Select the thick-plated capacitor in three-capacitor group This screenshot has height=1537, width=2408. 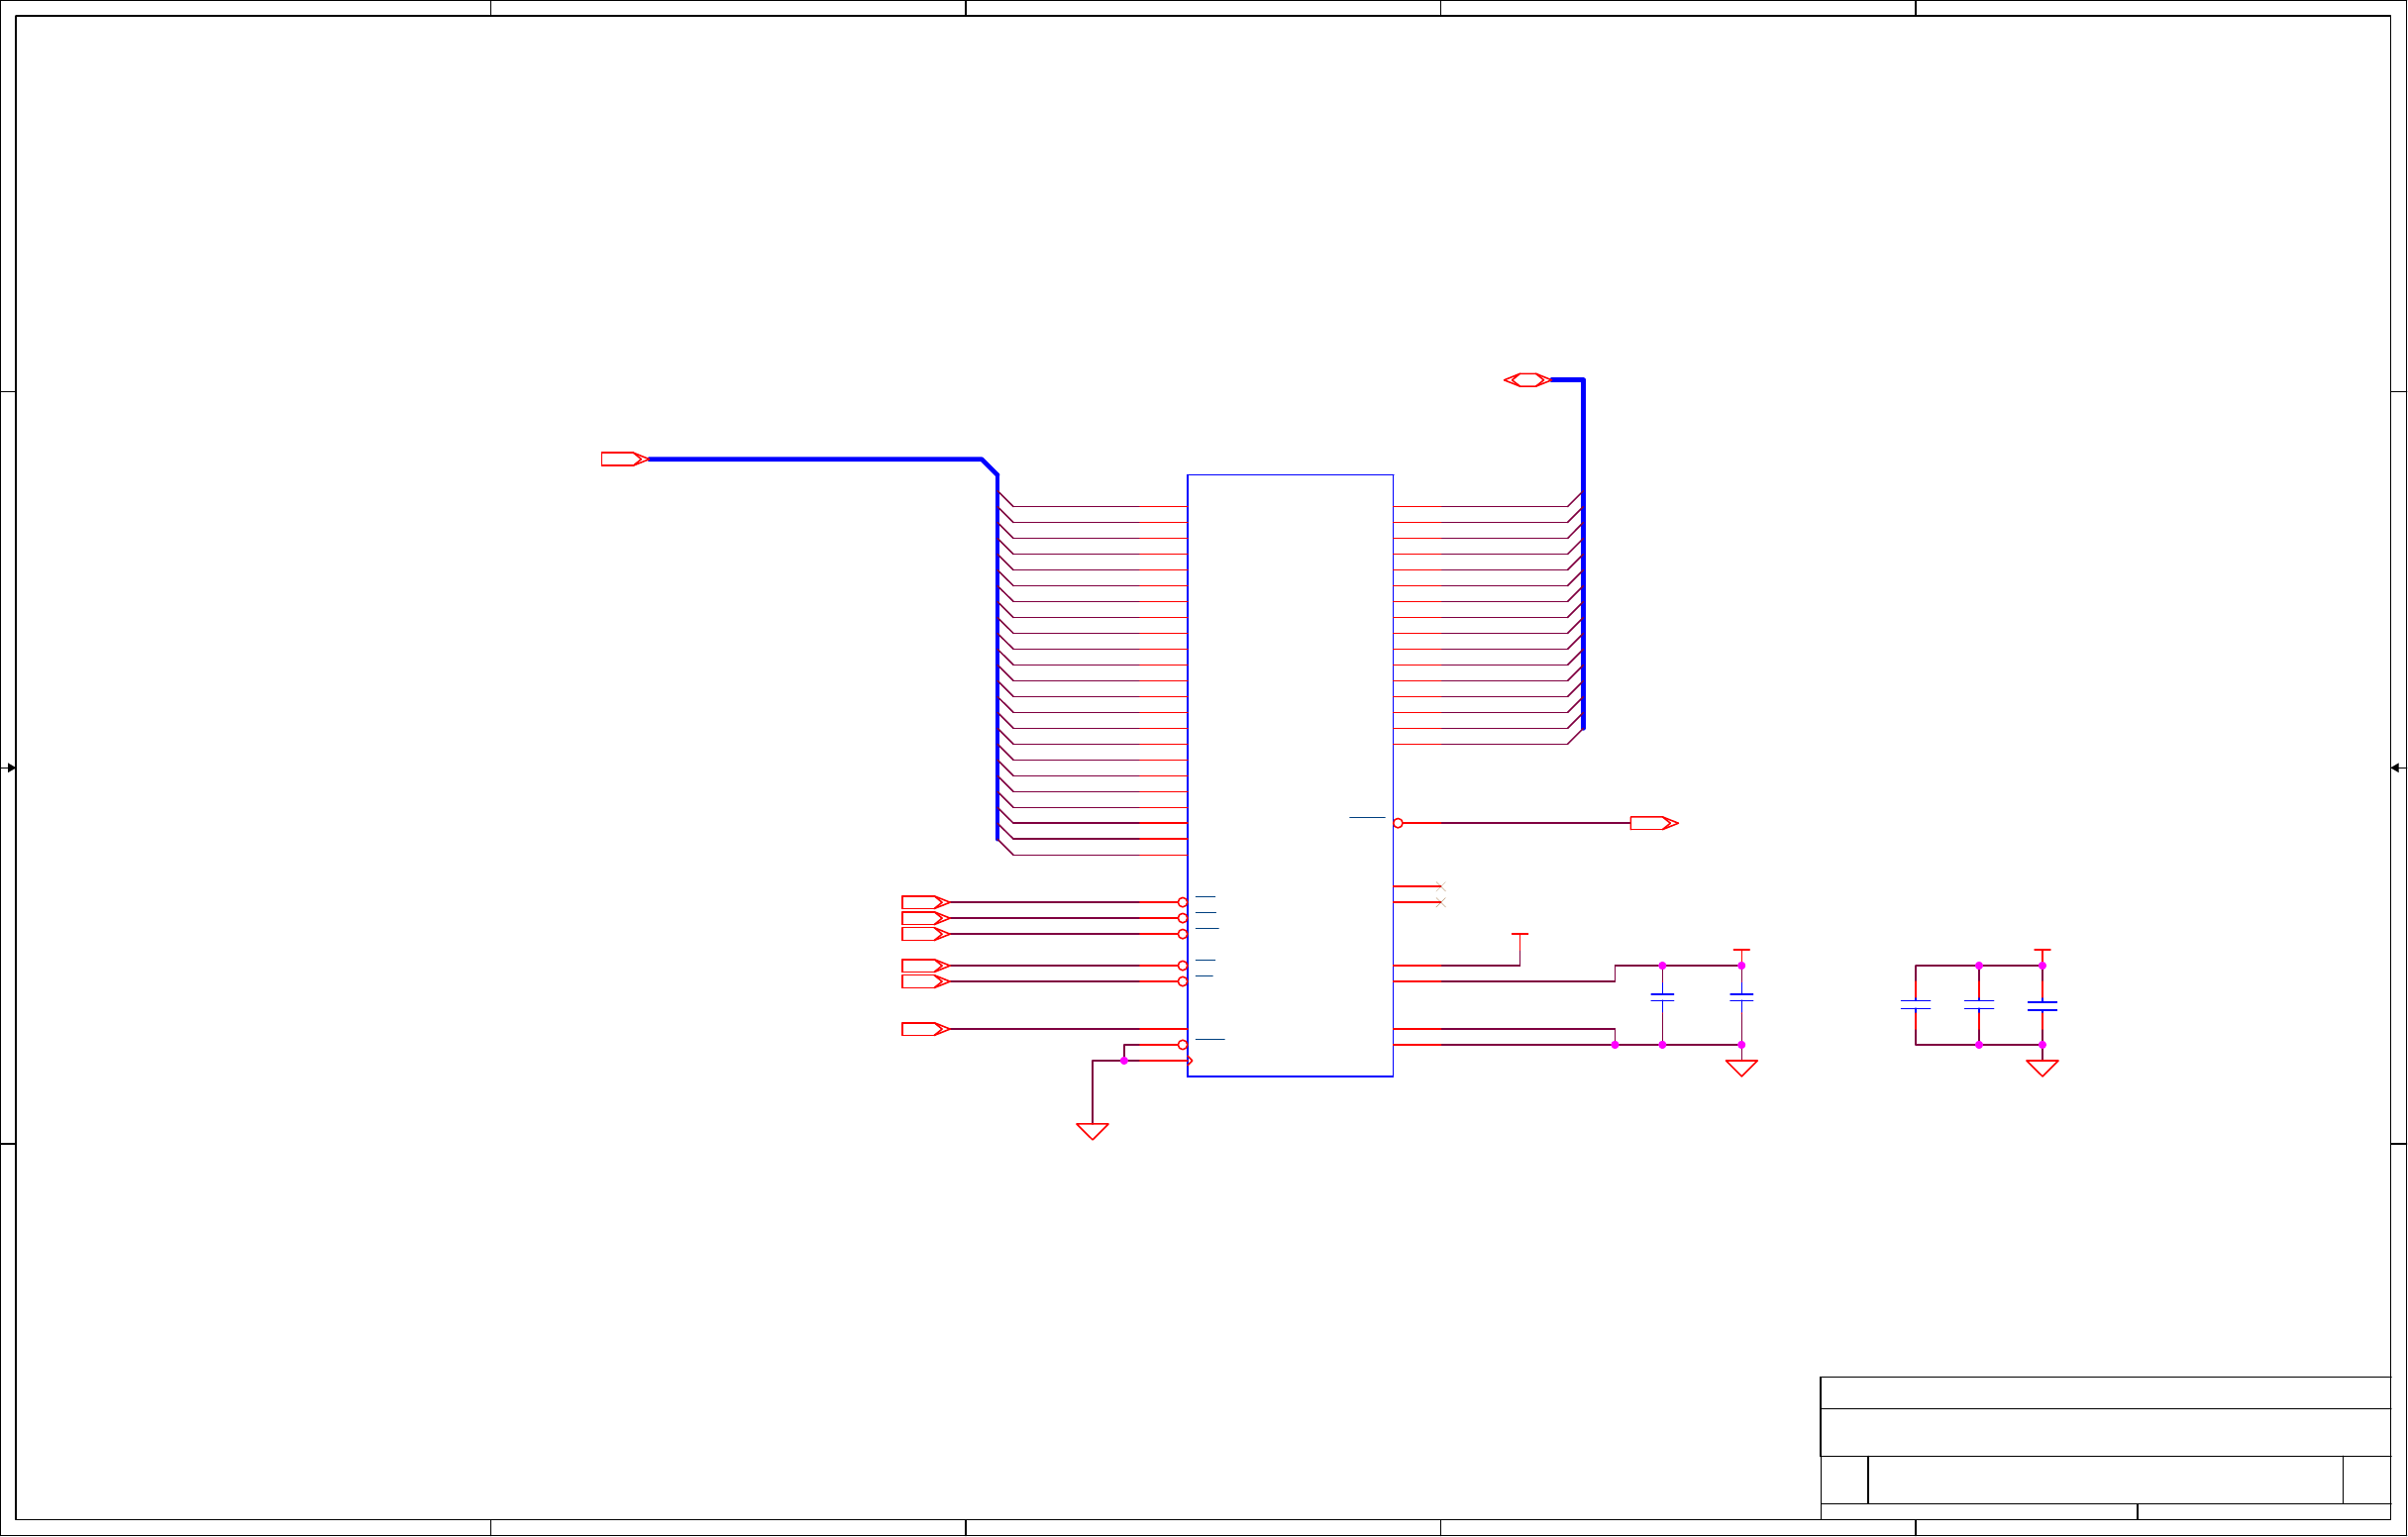click(x=2042, y=1006)
